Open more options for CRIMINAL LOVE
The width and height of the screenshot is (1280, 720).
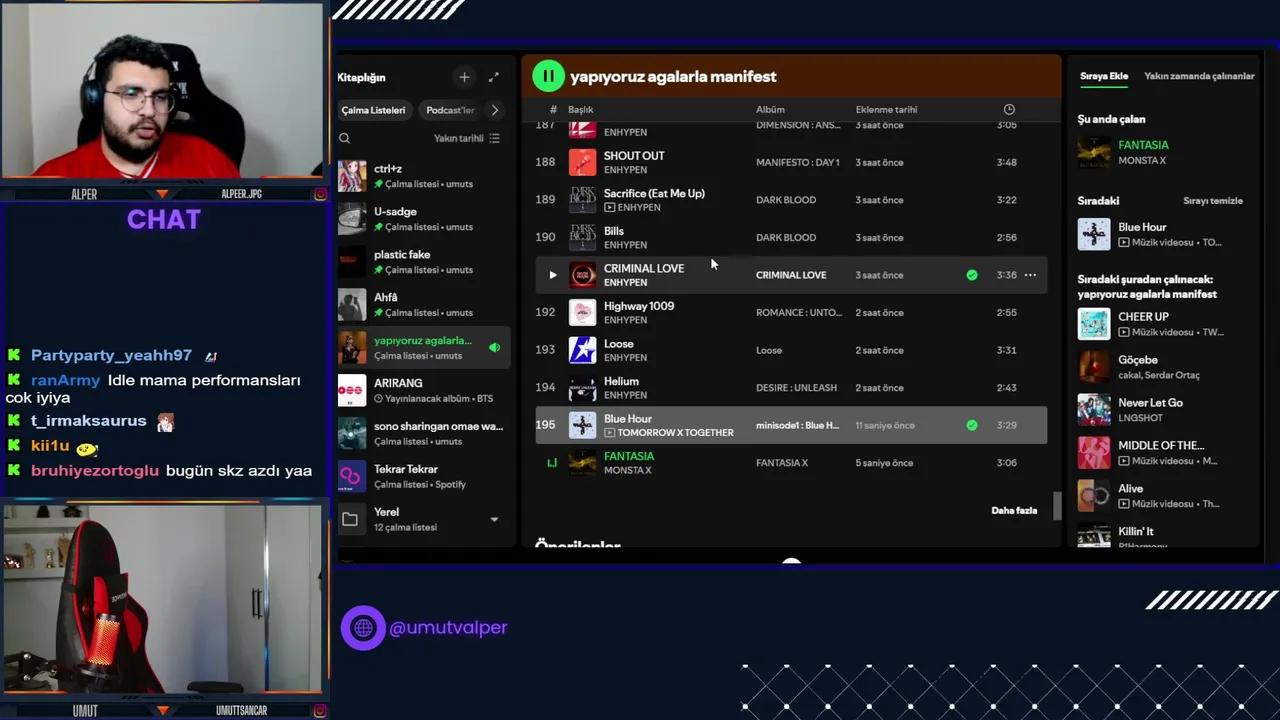1030,275
